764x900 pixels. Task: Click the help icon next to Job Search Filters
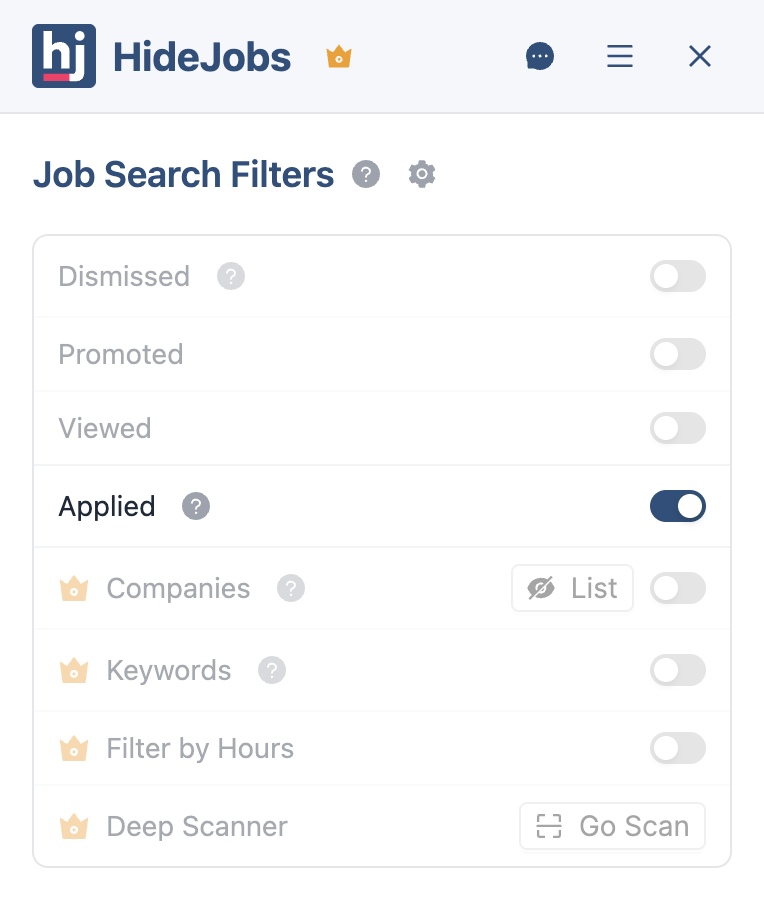[x=366, y=174]
